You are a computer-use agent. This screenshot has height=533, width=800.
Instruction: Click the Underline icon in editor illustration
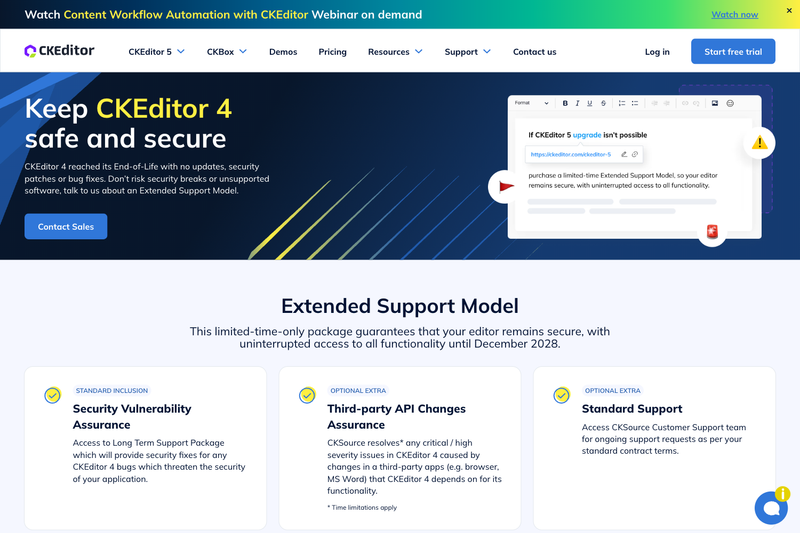tap(590, 103)
